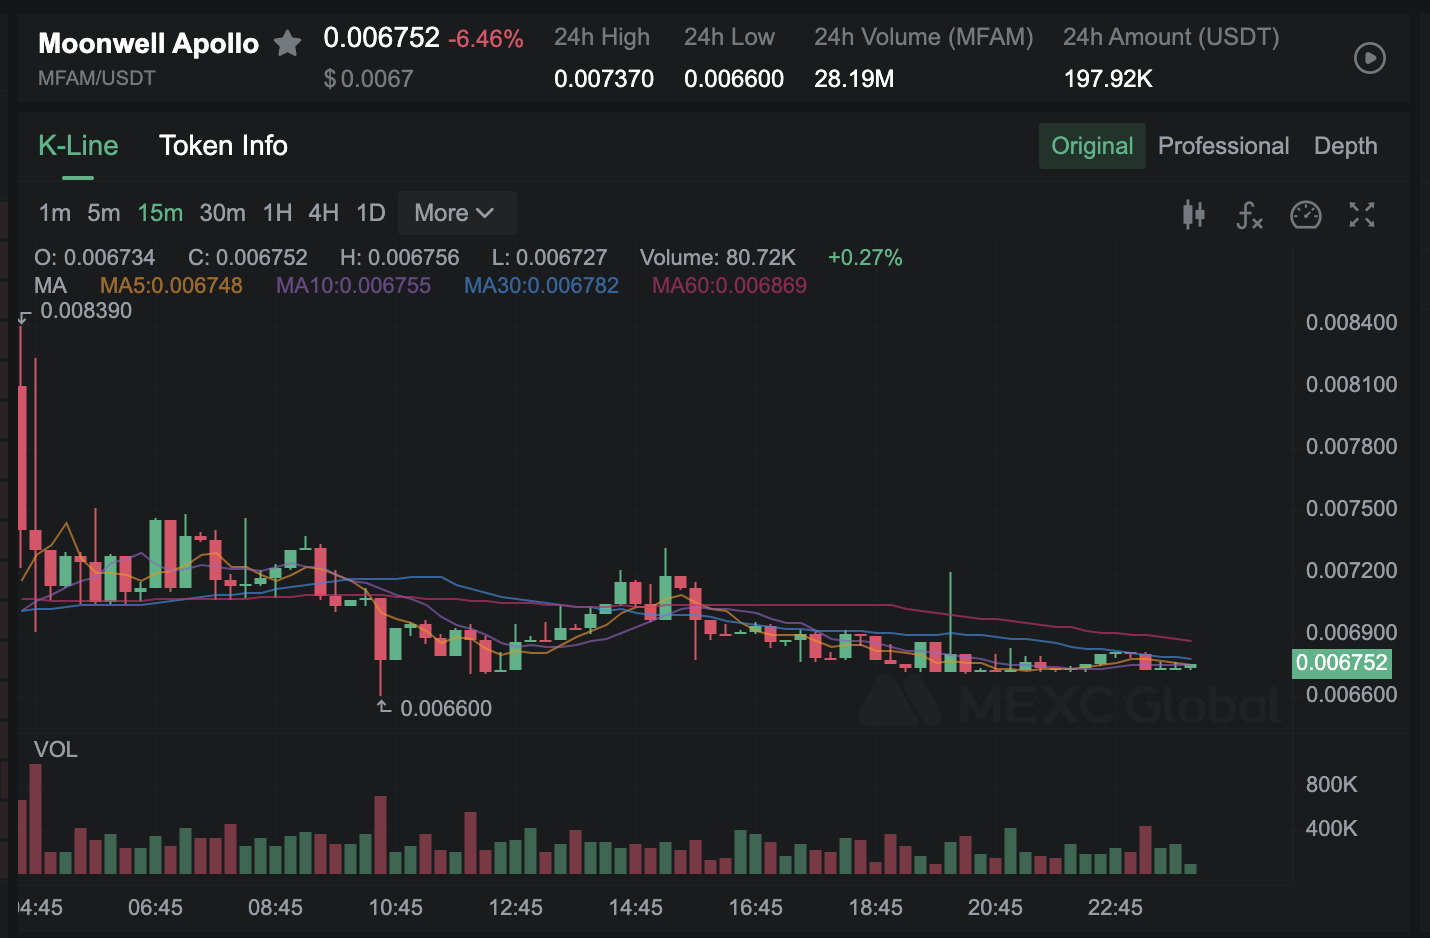Select the 1m interval

54,213
